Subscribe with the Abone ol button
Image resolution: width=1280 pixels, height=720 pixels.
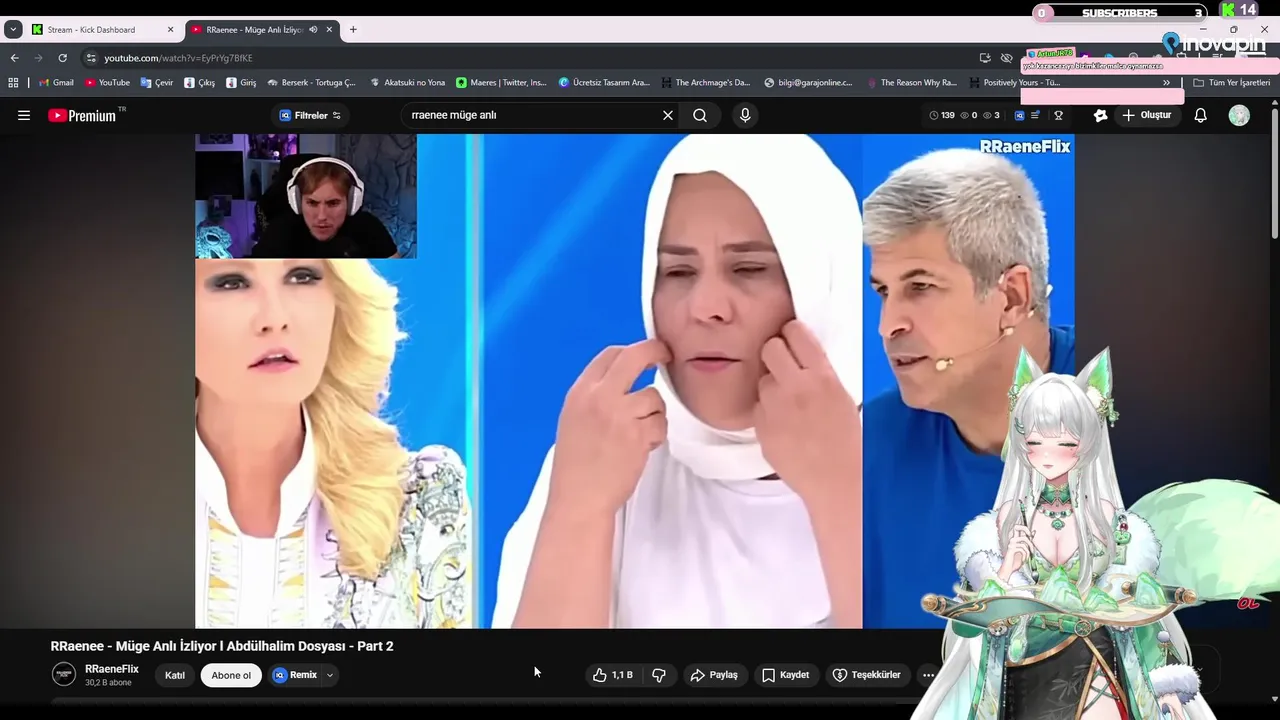point(231,675)
